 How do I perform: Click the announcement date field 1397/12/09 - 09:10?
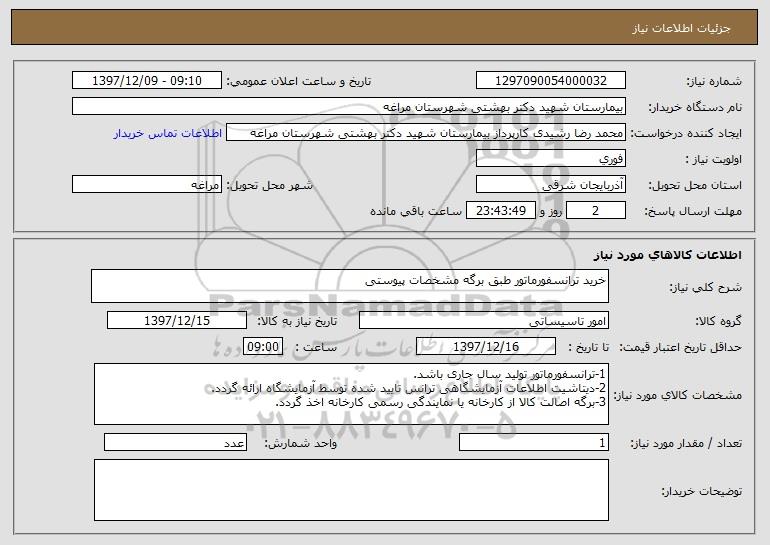pos(147,80)
